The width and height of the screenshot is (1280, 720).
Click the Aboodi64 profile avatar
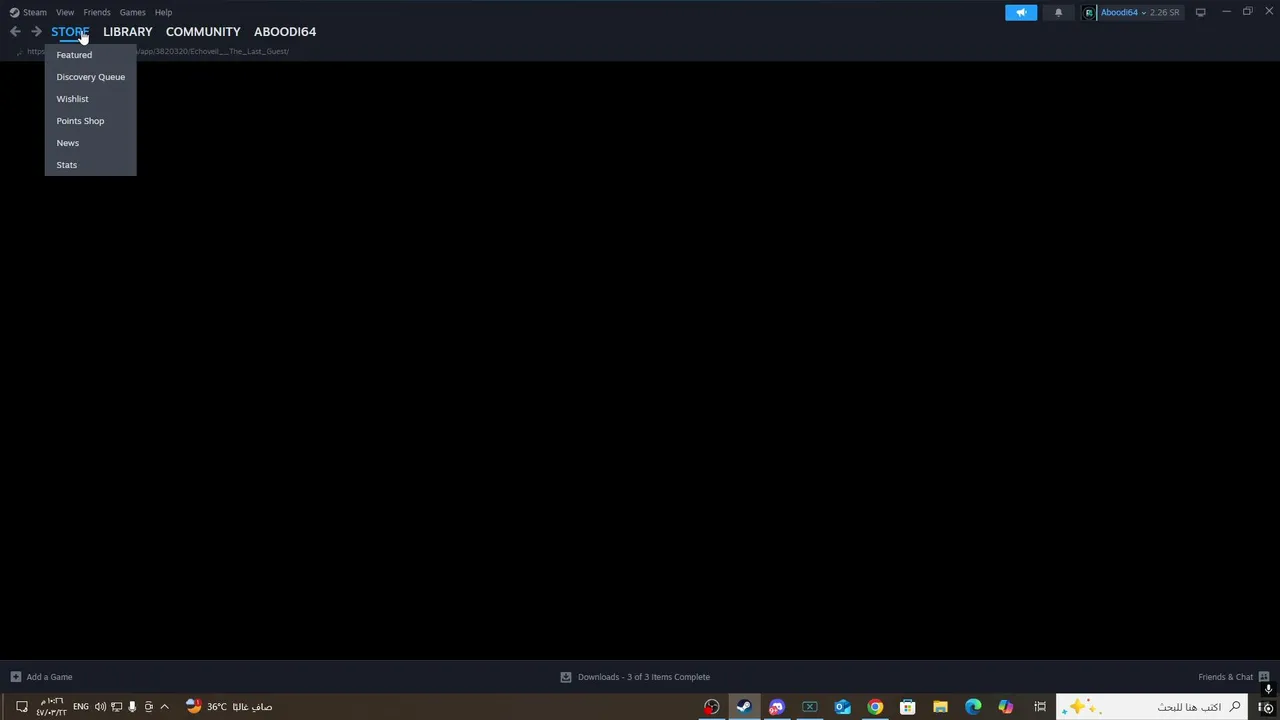coord(1089,12)
